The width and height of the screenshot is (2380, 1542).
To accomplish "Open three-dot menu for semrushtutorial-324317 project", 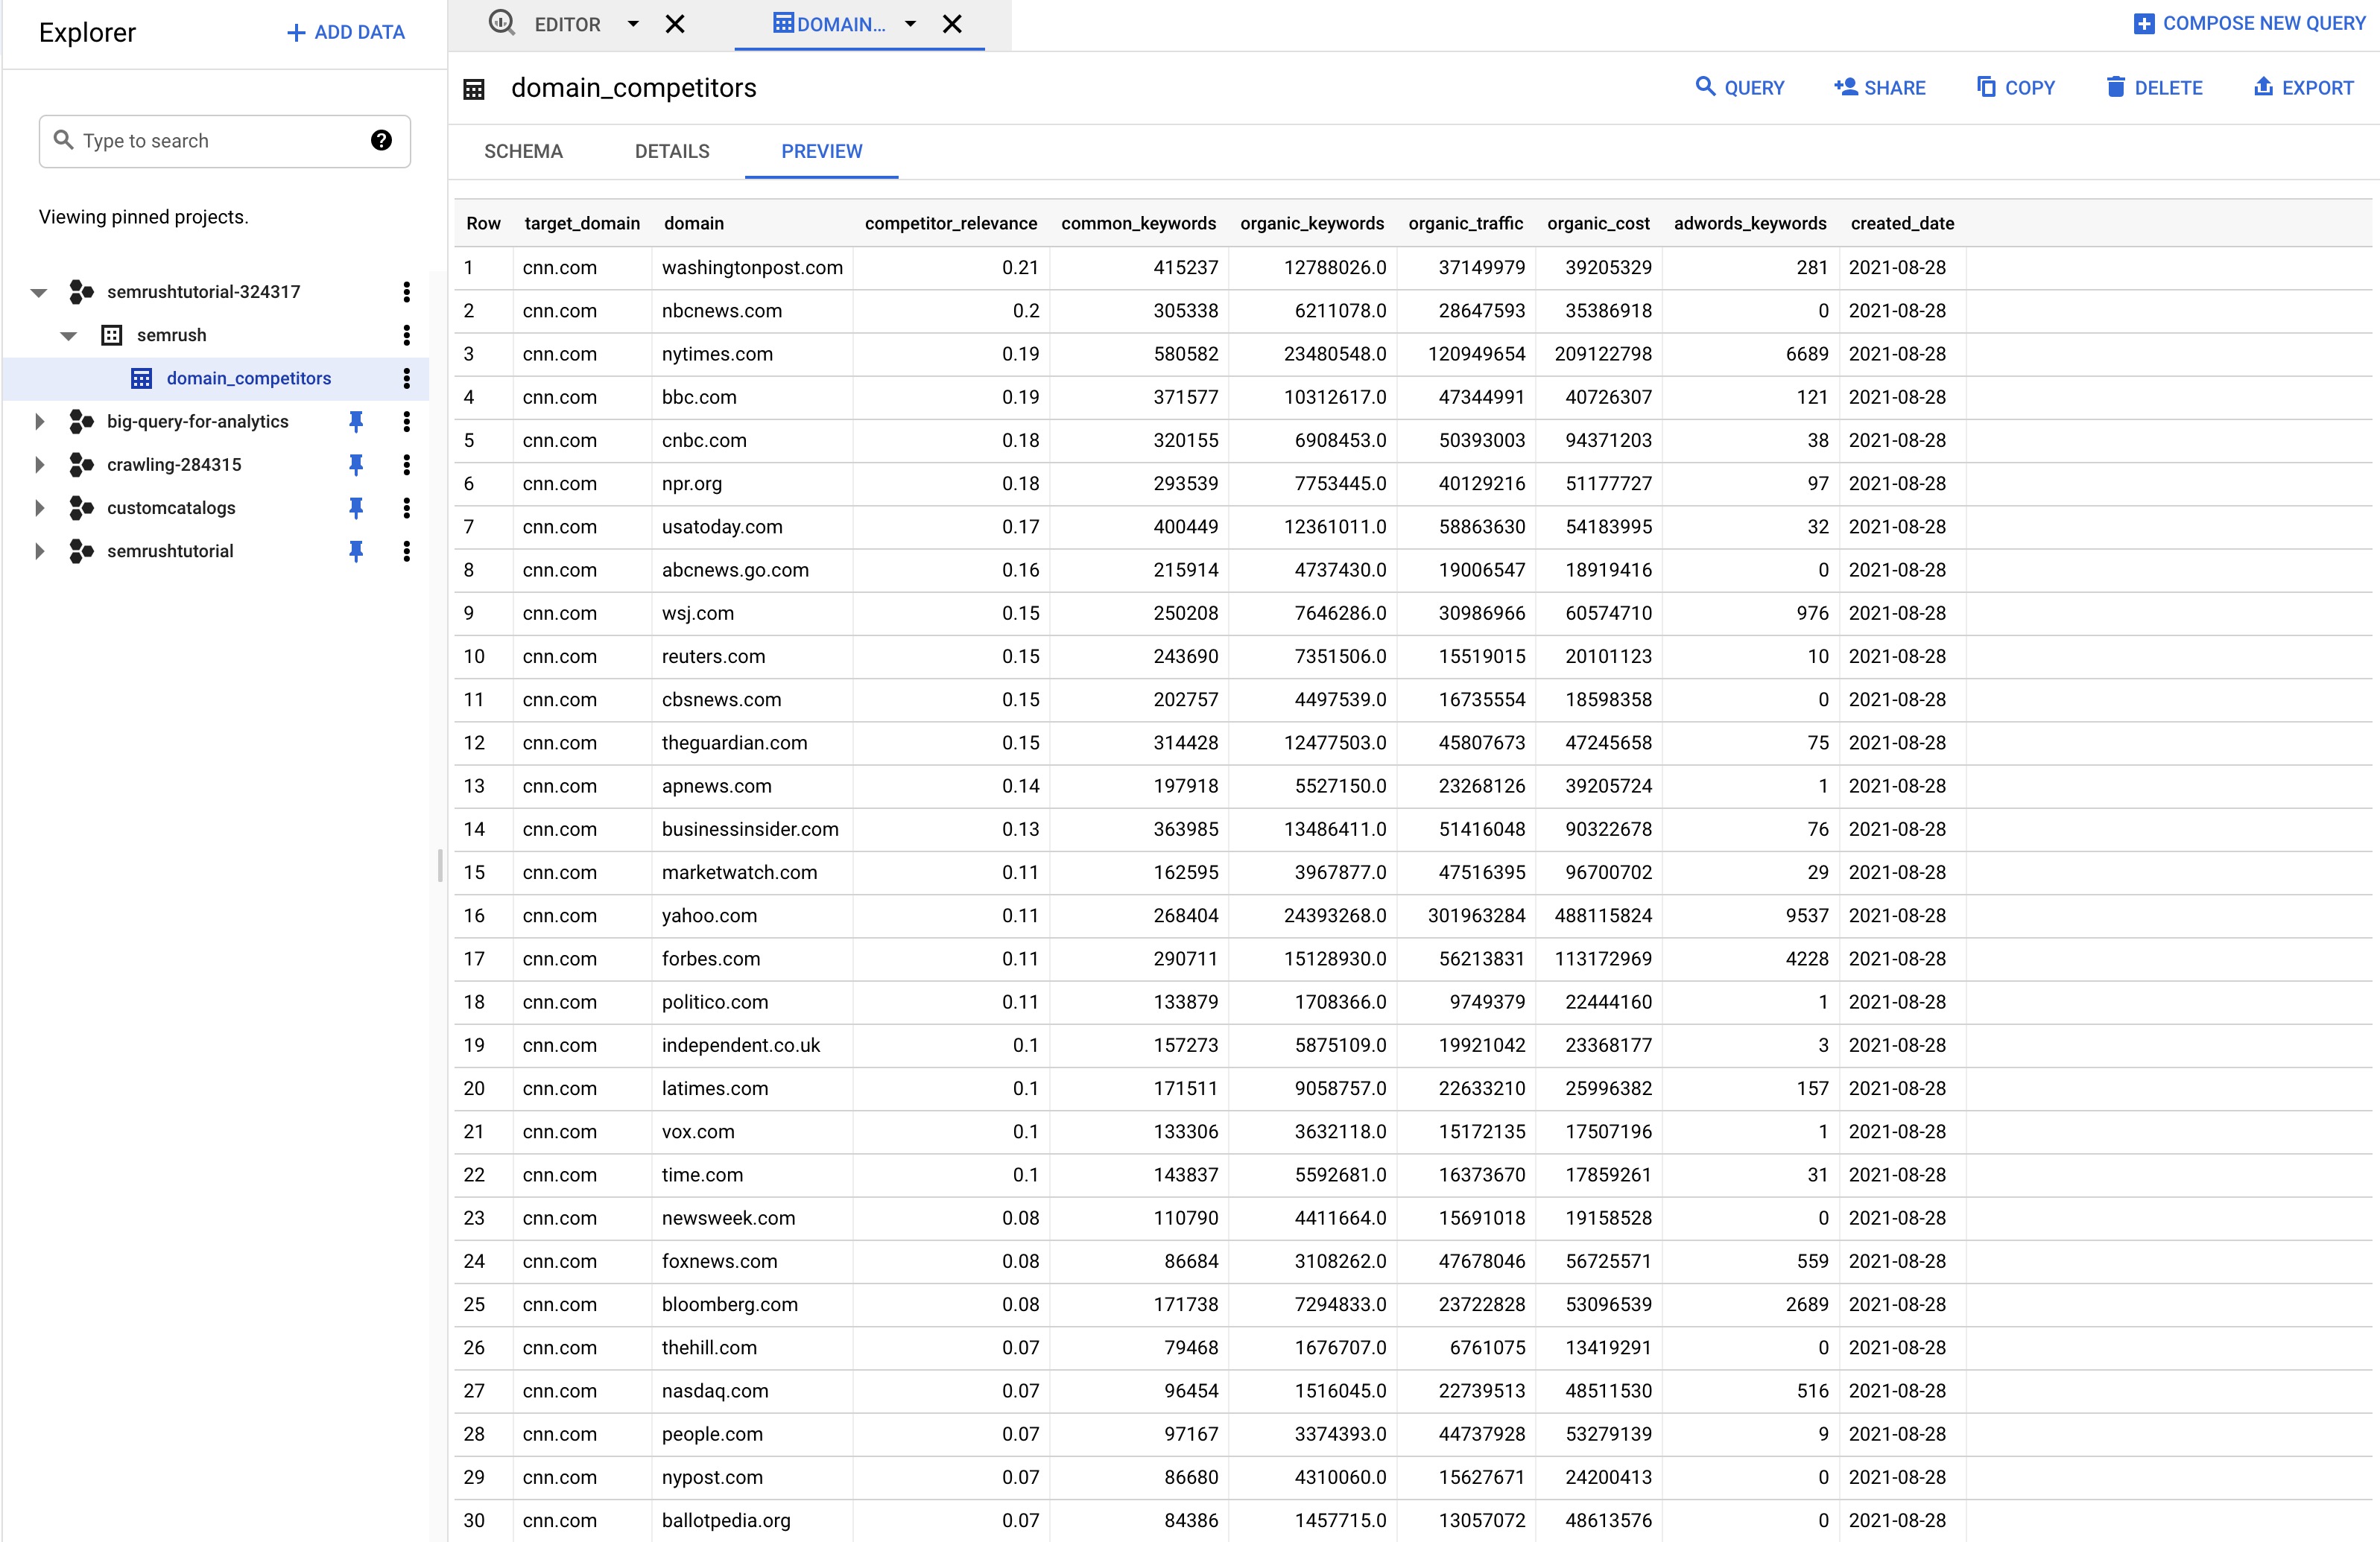I will point(406,292).
